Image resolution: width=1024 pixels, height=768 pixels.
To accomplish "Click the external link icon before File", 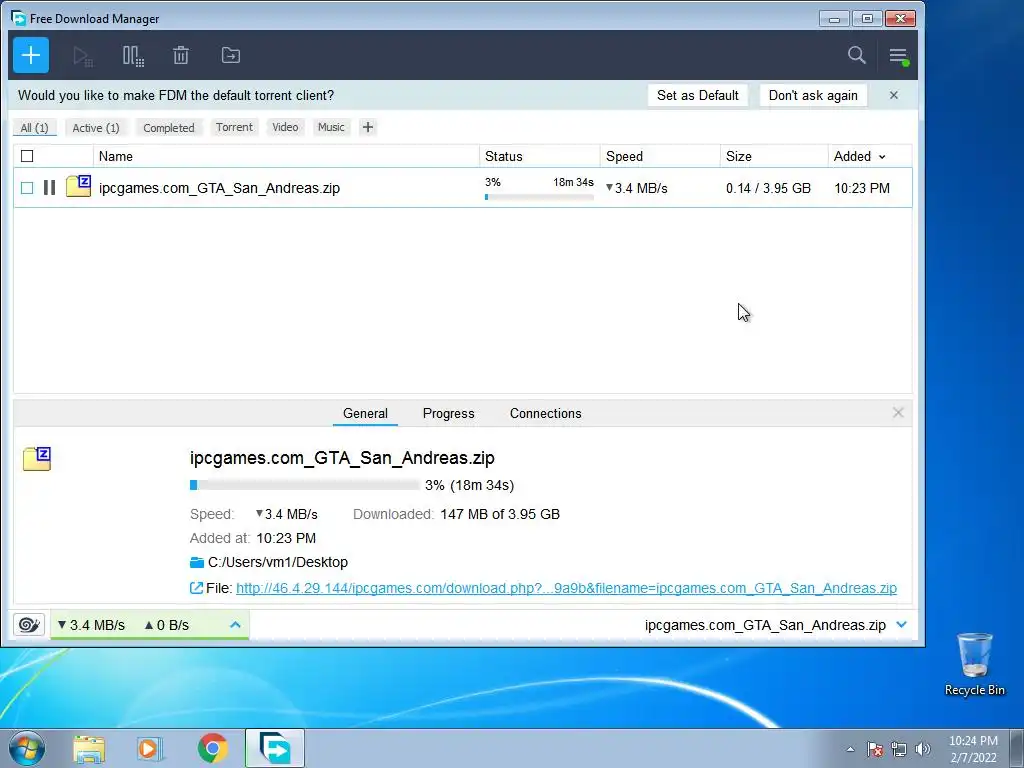I will tap(196, 588).
